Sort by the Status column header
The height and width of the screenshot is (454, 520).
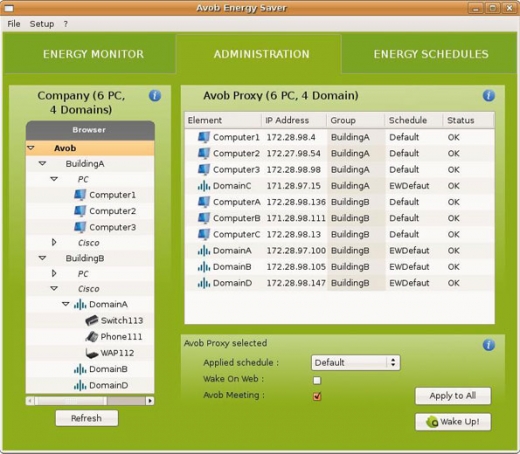click(x=468, y=120)
